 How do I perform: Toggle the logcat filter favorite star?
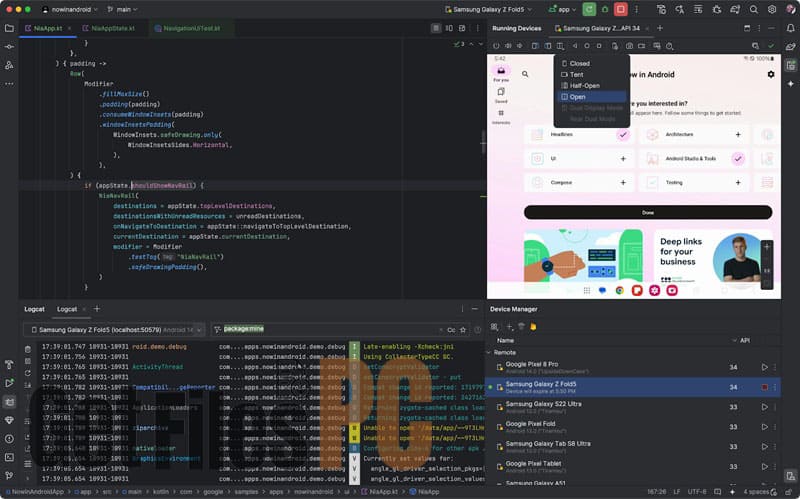[x=463, y=330]
